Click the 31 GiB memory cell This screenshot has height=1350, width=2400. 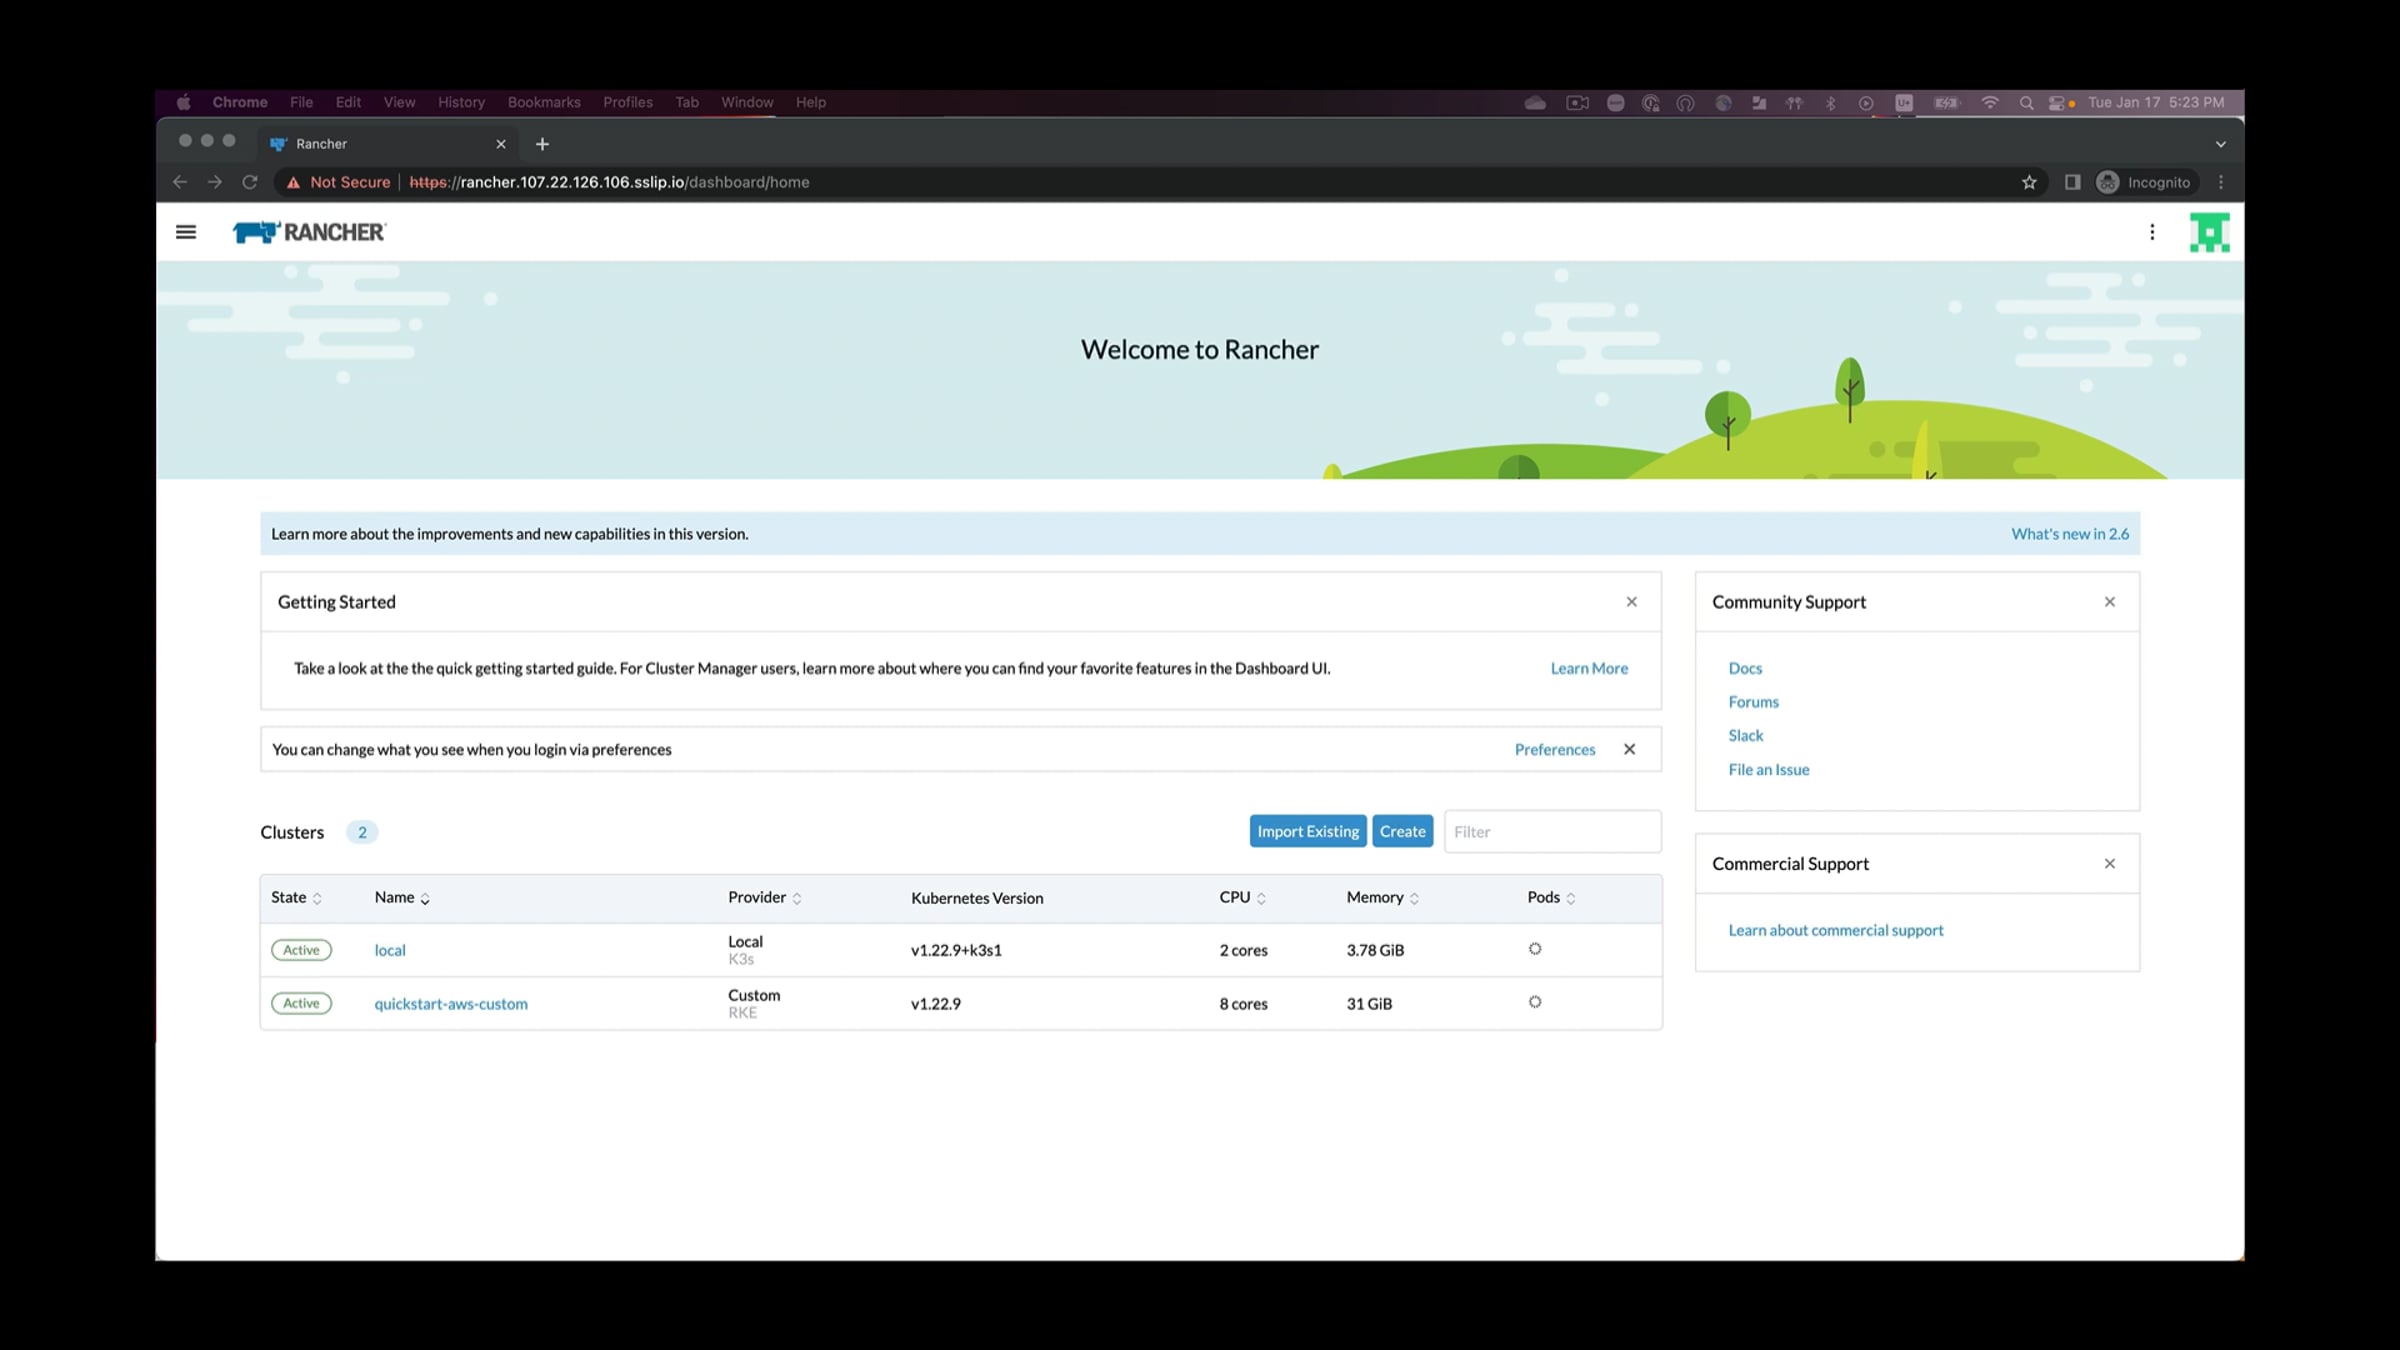[x=1368, y=1004]
